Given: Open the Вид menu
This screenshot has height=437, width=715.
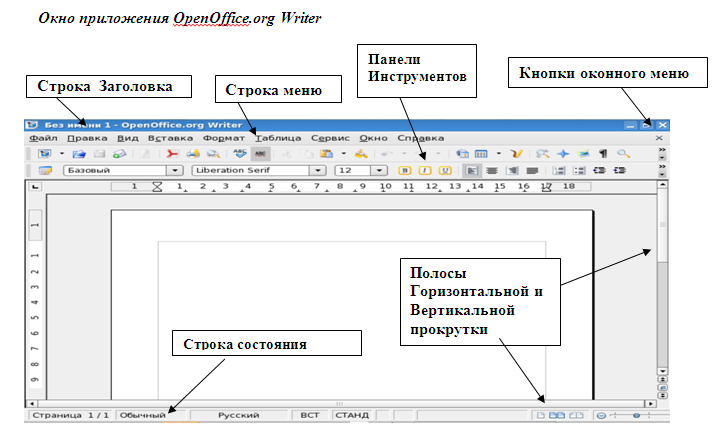Looking at the screenshot, I should coord(128,138).
